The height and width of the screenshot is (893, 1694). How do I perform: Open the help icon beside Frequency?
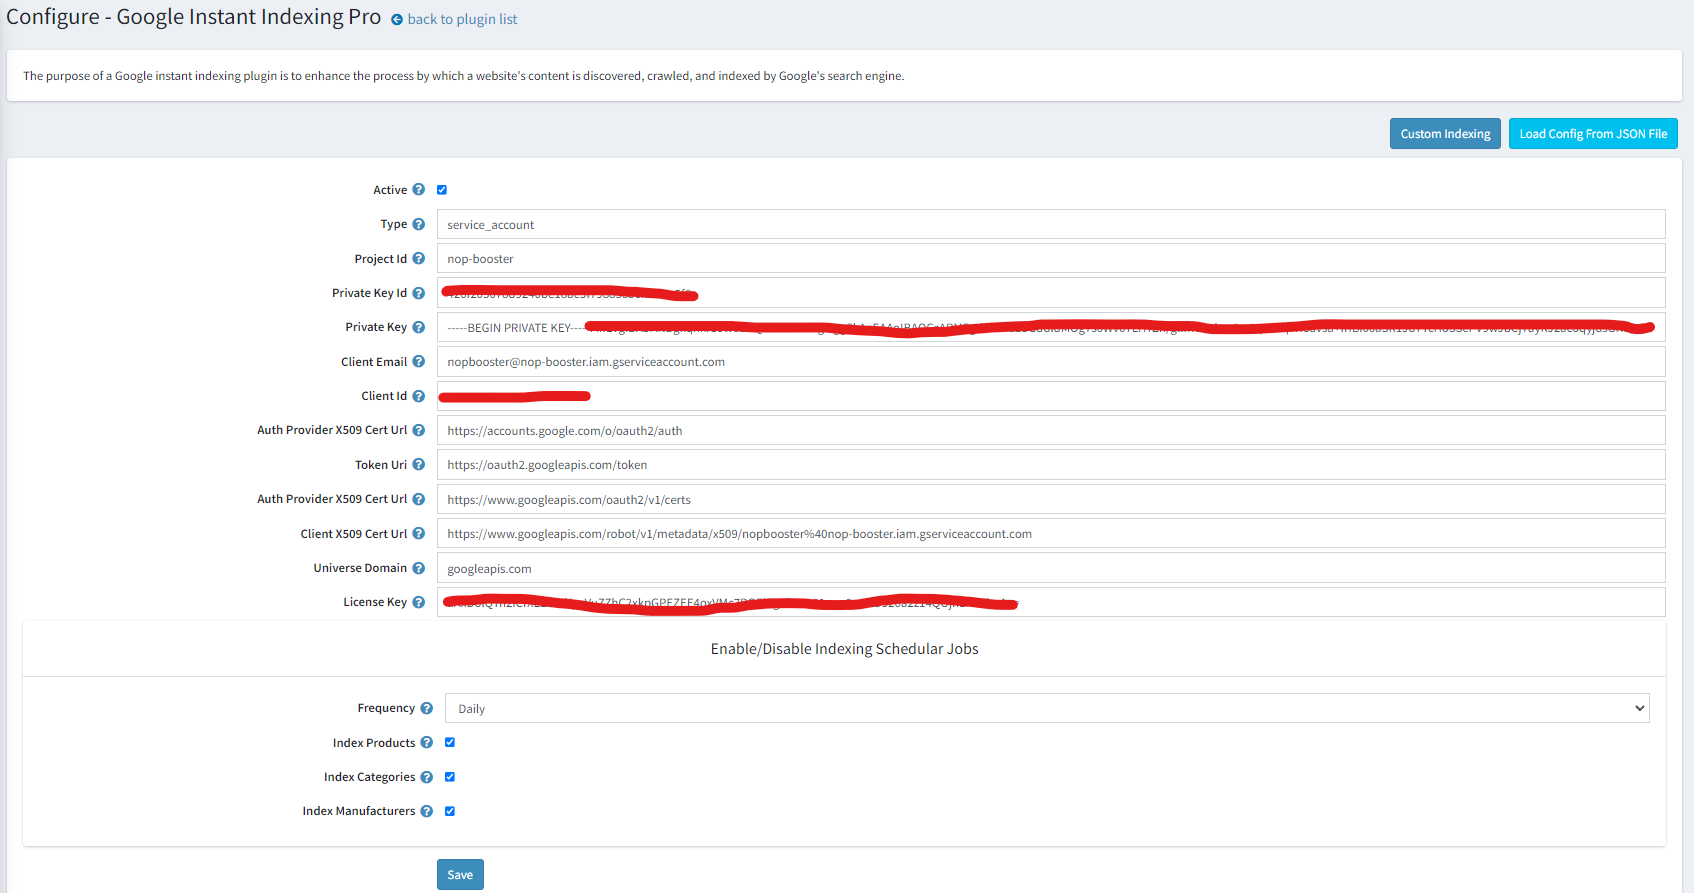[x=426, y=708]
